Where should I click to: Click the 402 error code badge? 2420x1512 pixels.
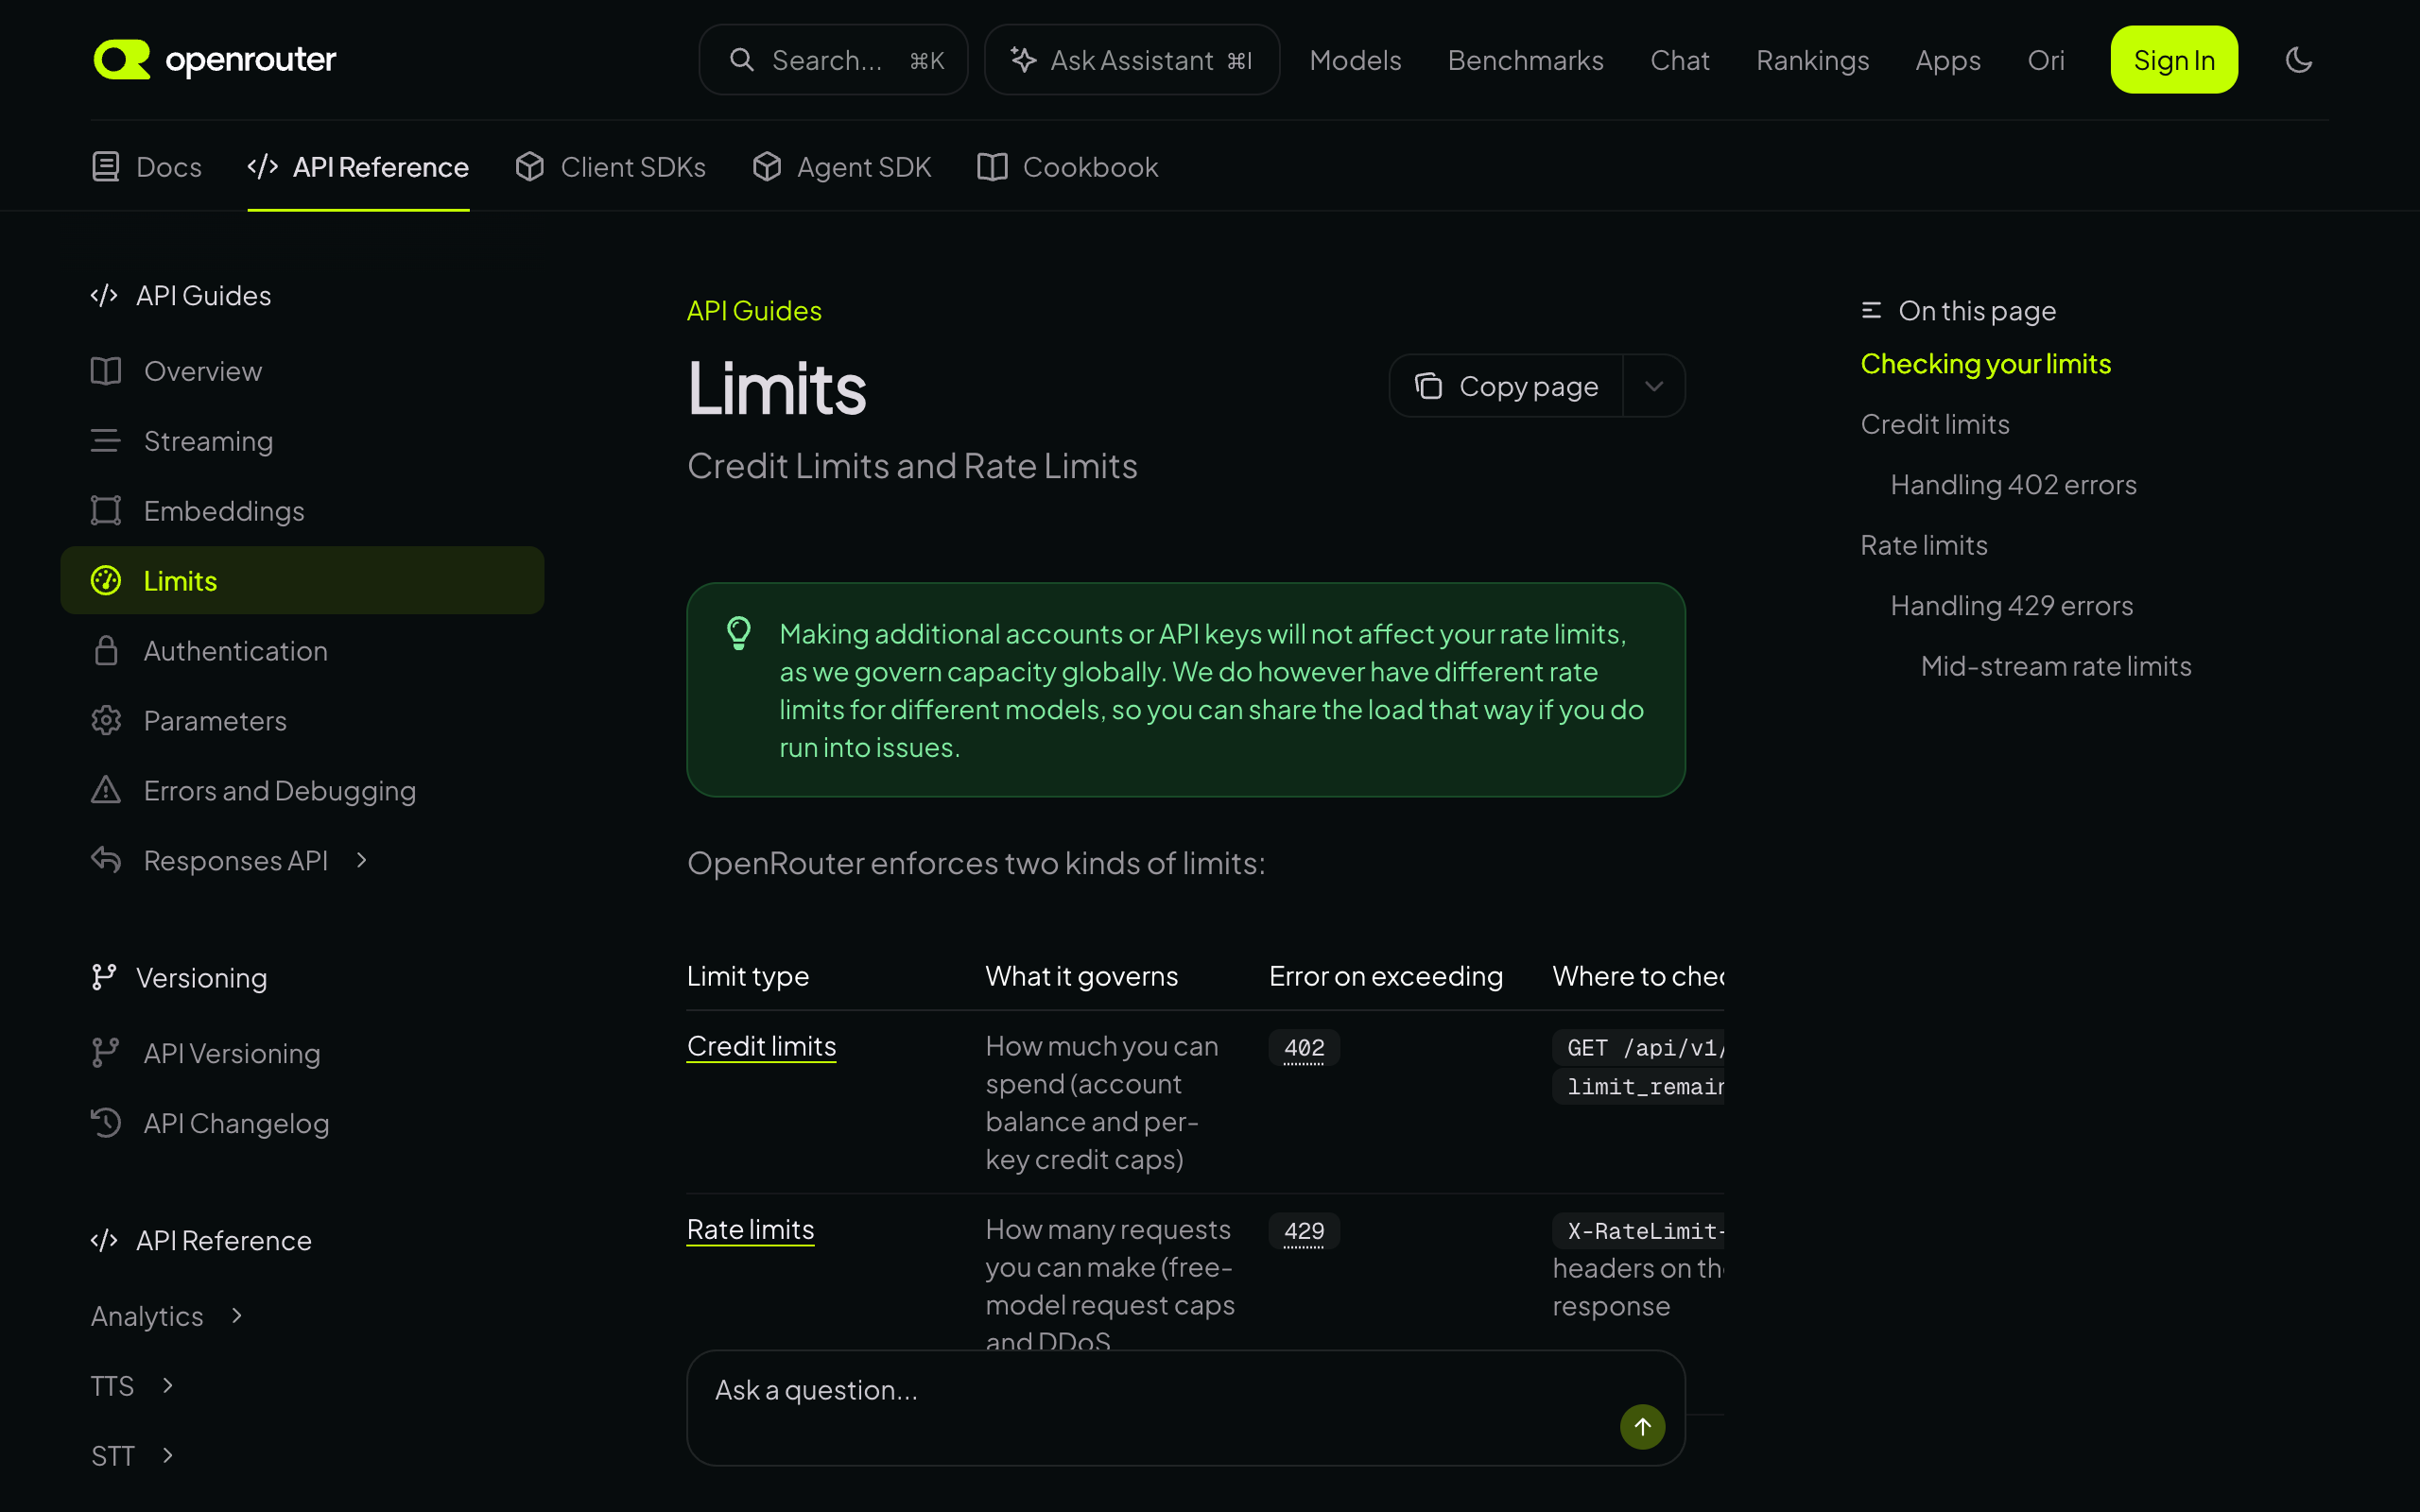pos(1304,1048)
